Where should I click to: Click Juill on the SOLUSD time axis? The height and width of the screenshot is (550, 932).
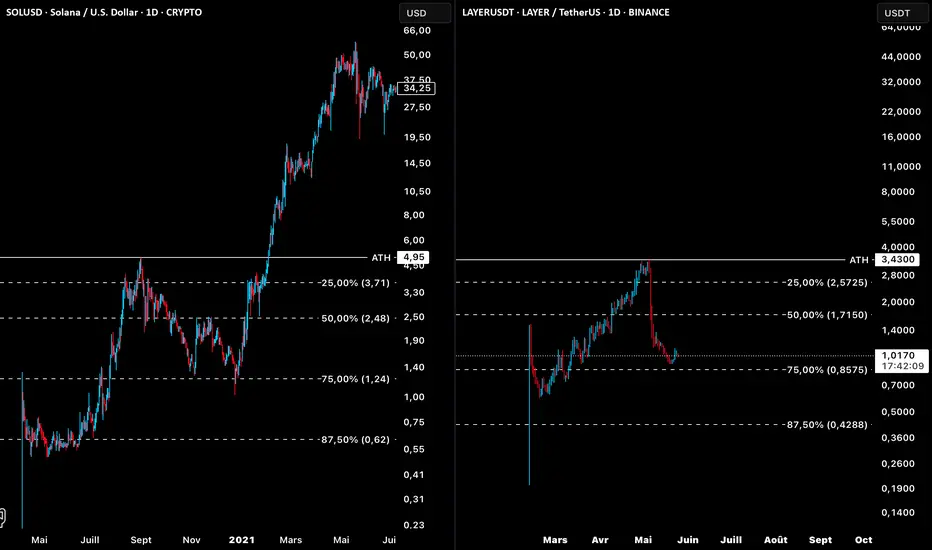[90, 540]
